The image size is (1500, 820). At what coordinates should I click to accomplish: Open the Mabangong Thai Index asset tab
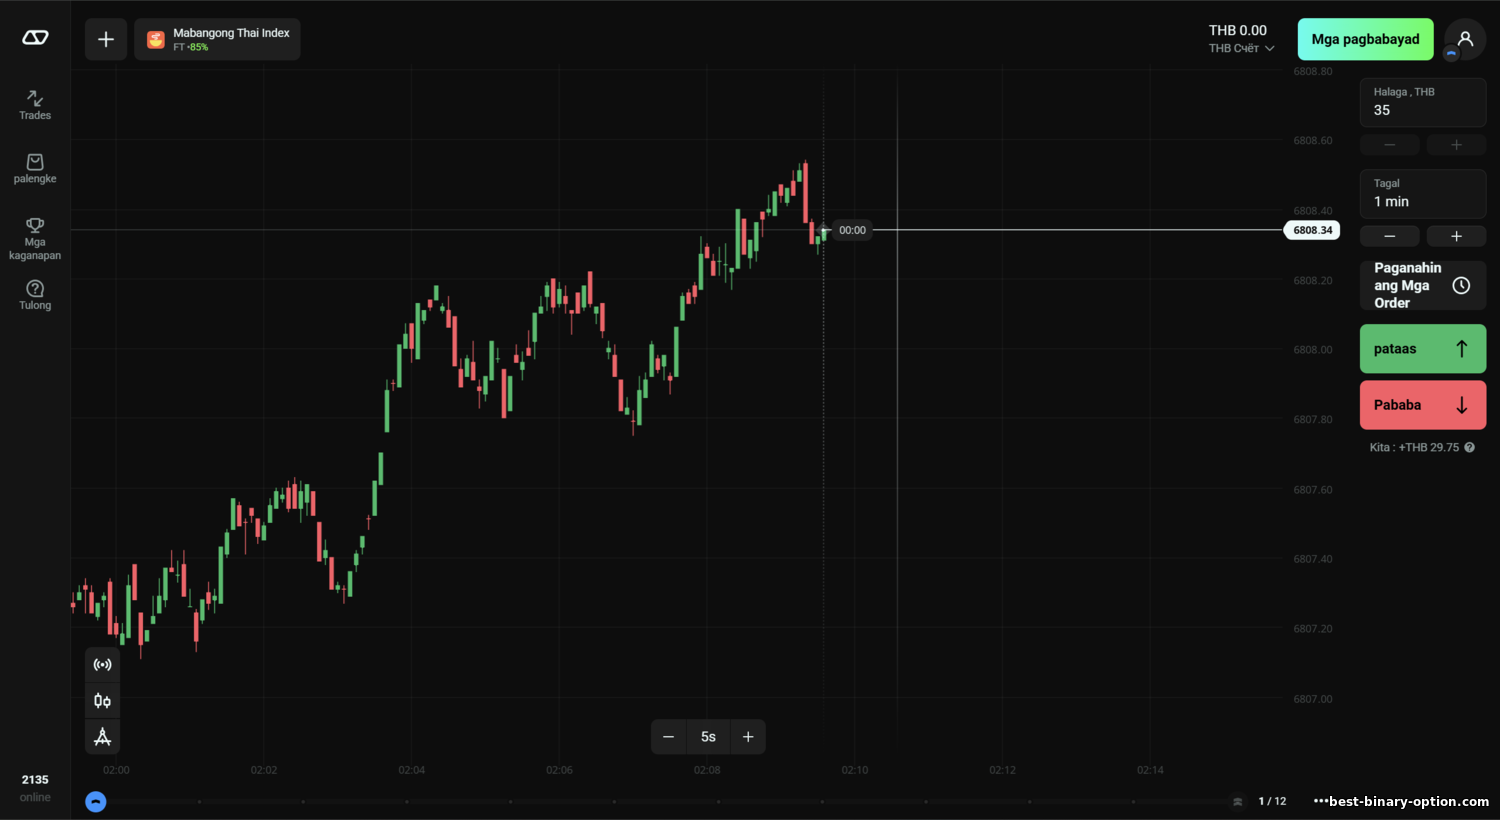pyautogui.click(x=218, y=40)
